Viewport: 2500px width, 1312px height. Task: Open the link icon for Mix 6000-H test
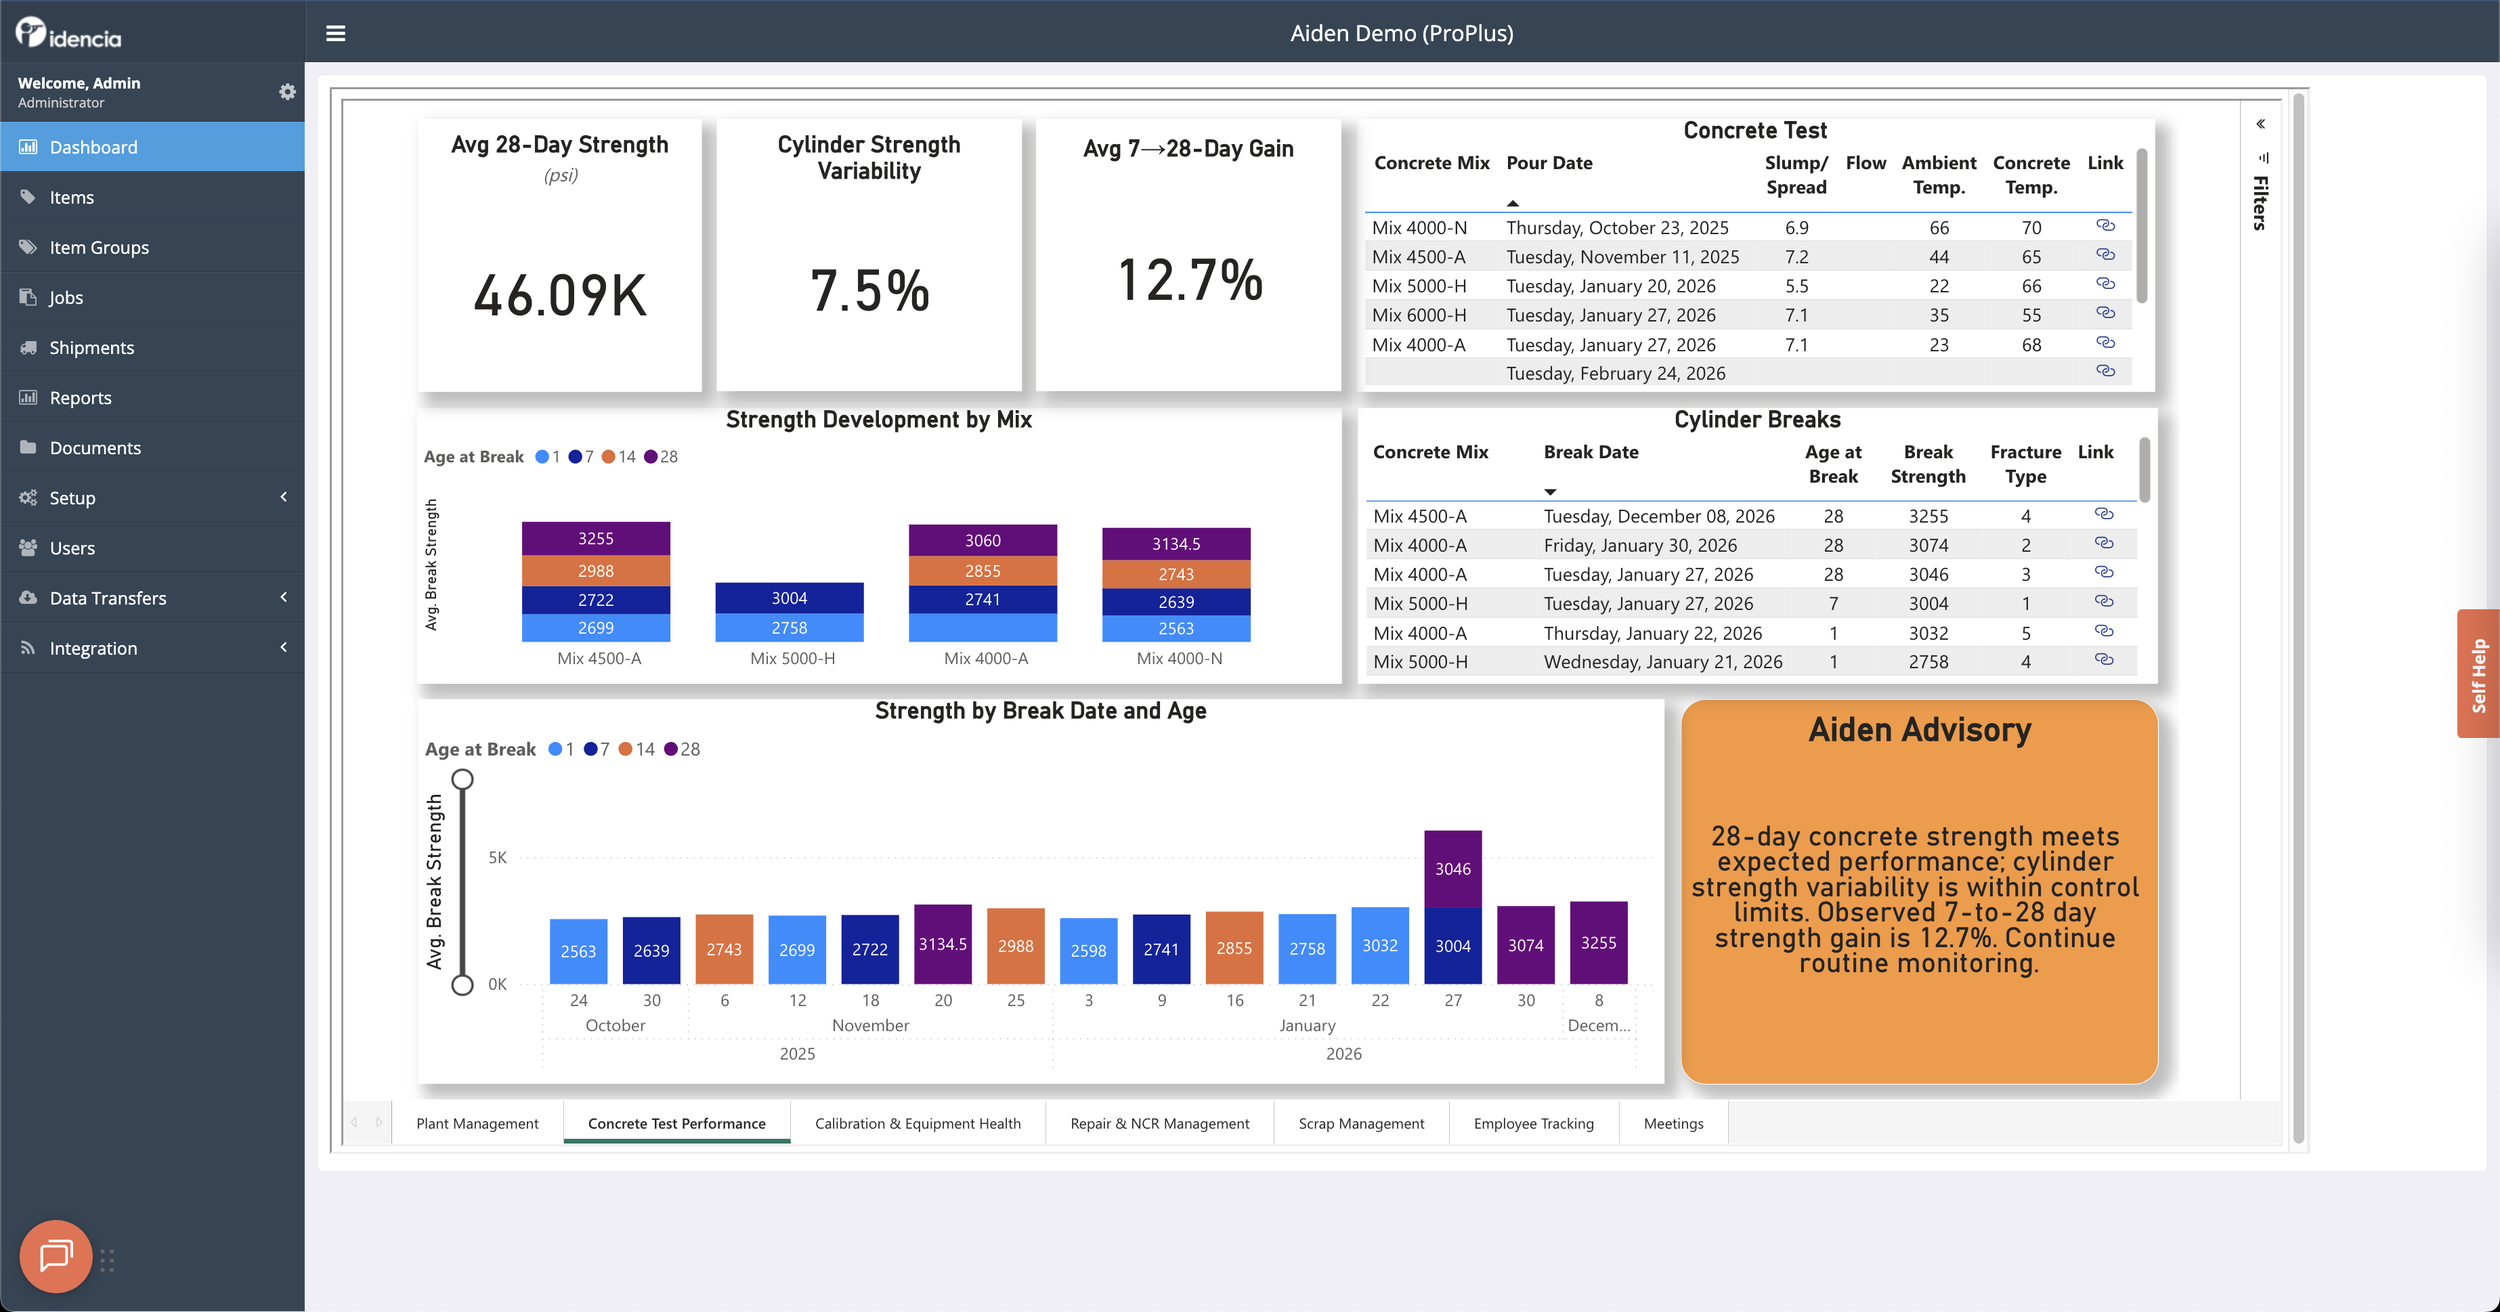click(x=2105, y=314)
